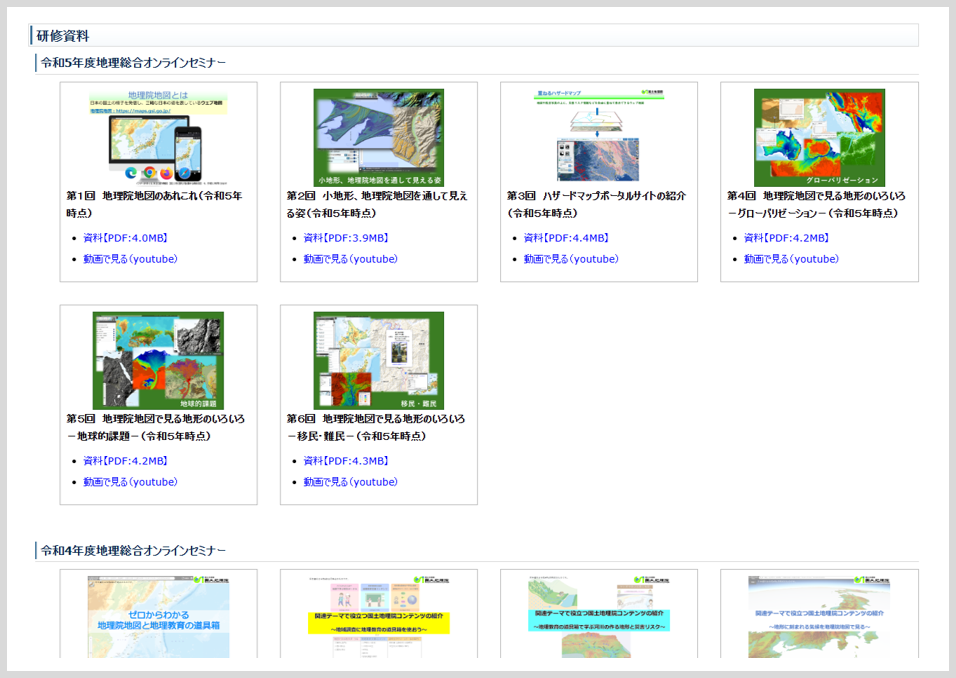The width and height of the screenshot is (956, 678).
Task: Select the cyan-banner 河川の作る地形 thumbnail
Action: point(599,616)
